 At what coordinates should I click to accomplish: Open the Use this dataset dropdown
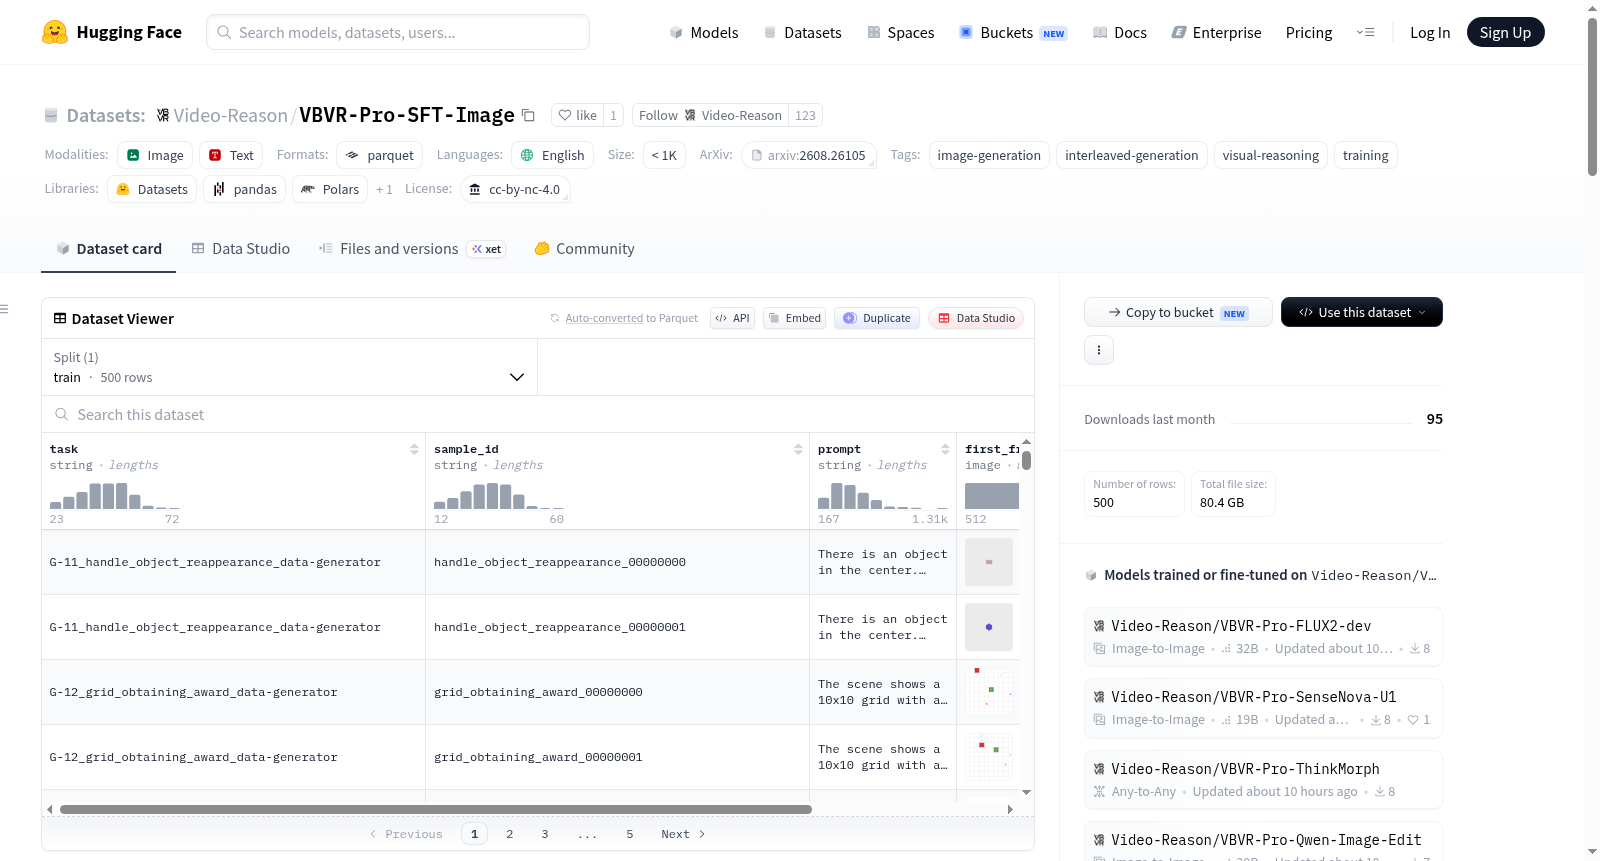[x=1361, y=312]
